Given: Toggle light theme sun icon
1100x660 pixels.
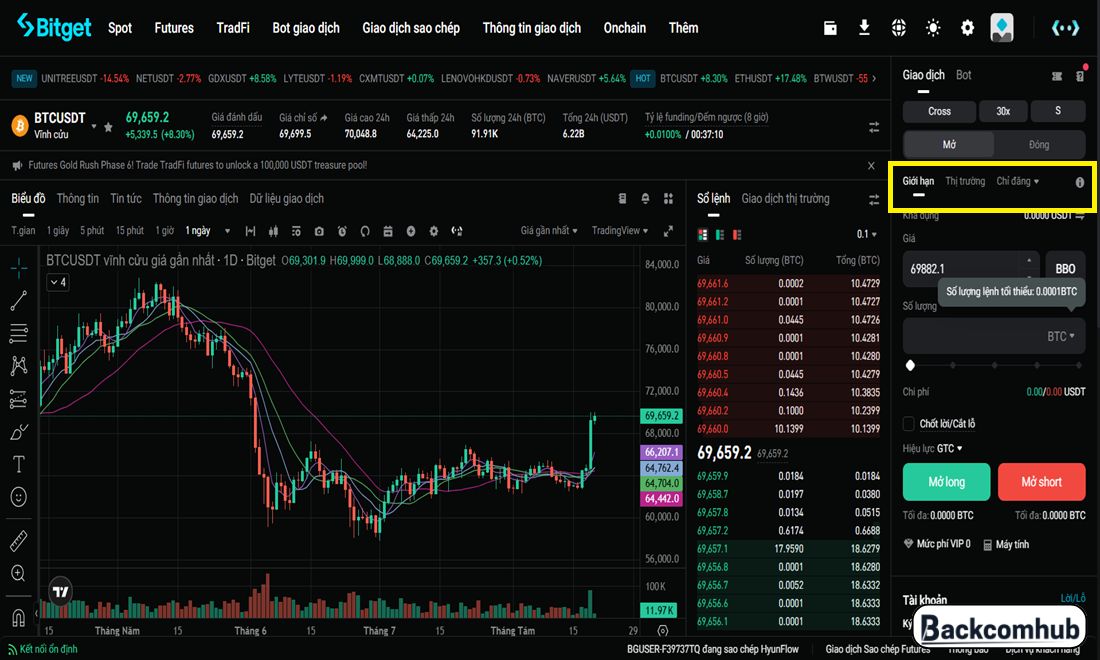Looking at the screenshot, I should [933, 28].
